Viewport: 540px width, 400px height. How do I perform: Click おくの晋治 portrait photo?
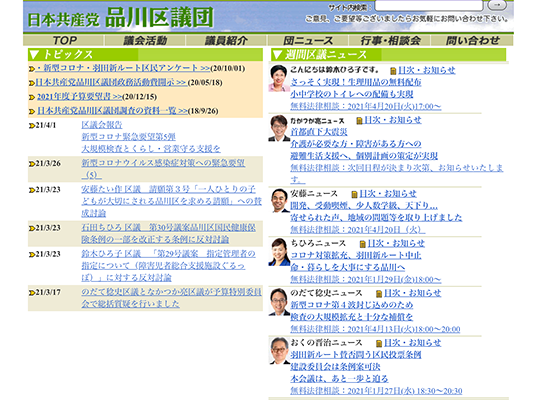[x=279, y=351]
